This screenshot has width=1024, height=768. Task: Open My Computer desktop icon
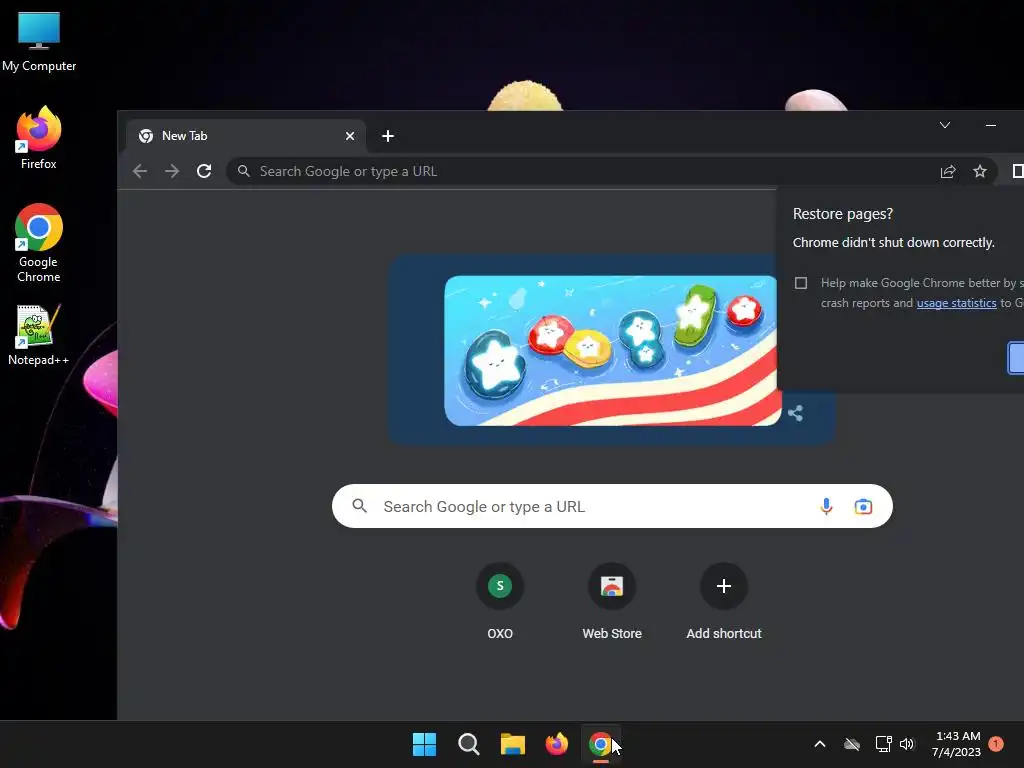[39, 42]
